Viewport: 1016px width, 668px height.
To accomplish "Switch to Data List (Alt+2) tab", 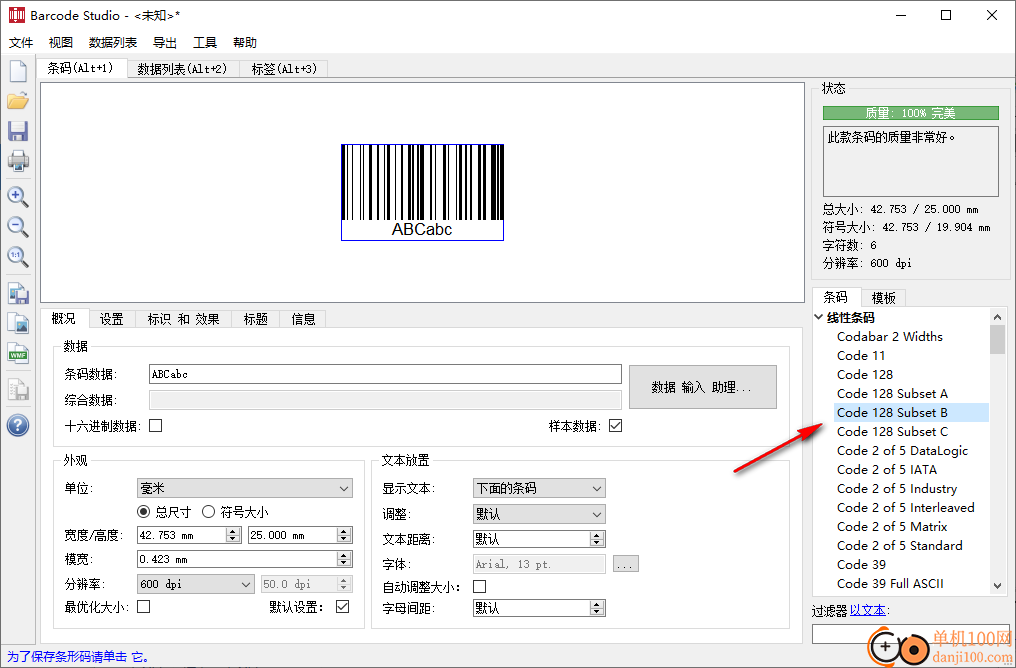I will 183,69.
